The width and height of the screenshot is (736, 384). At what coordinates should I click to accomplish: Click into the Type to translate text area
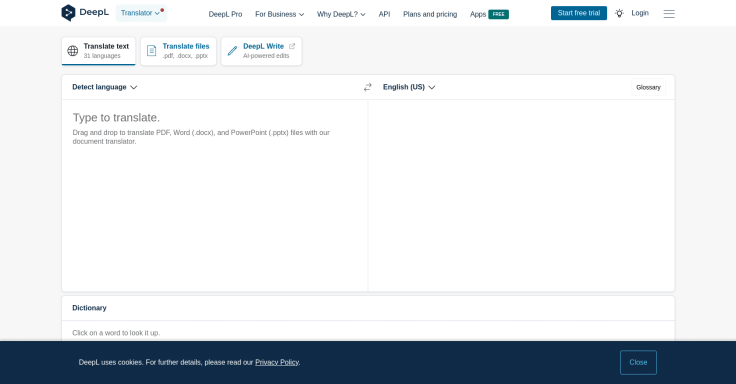click(215, 195)
